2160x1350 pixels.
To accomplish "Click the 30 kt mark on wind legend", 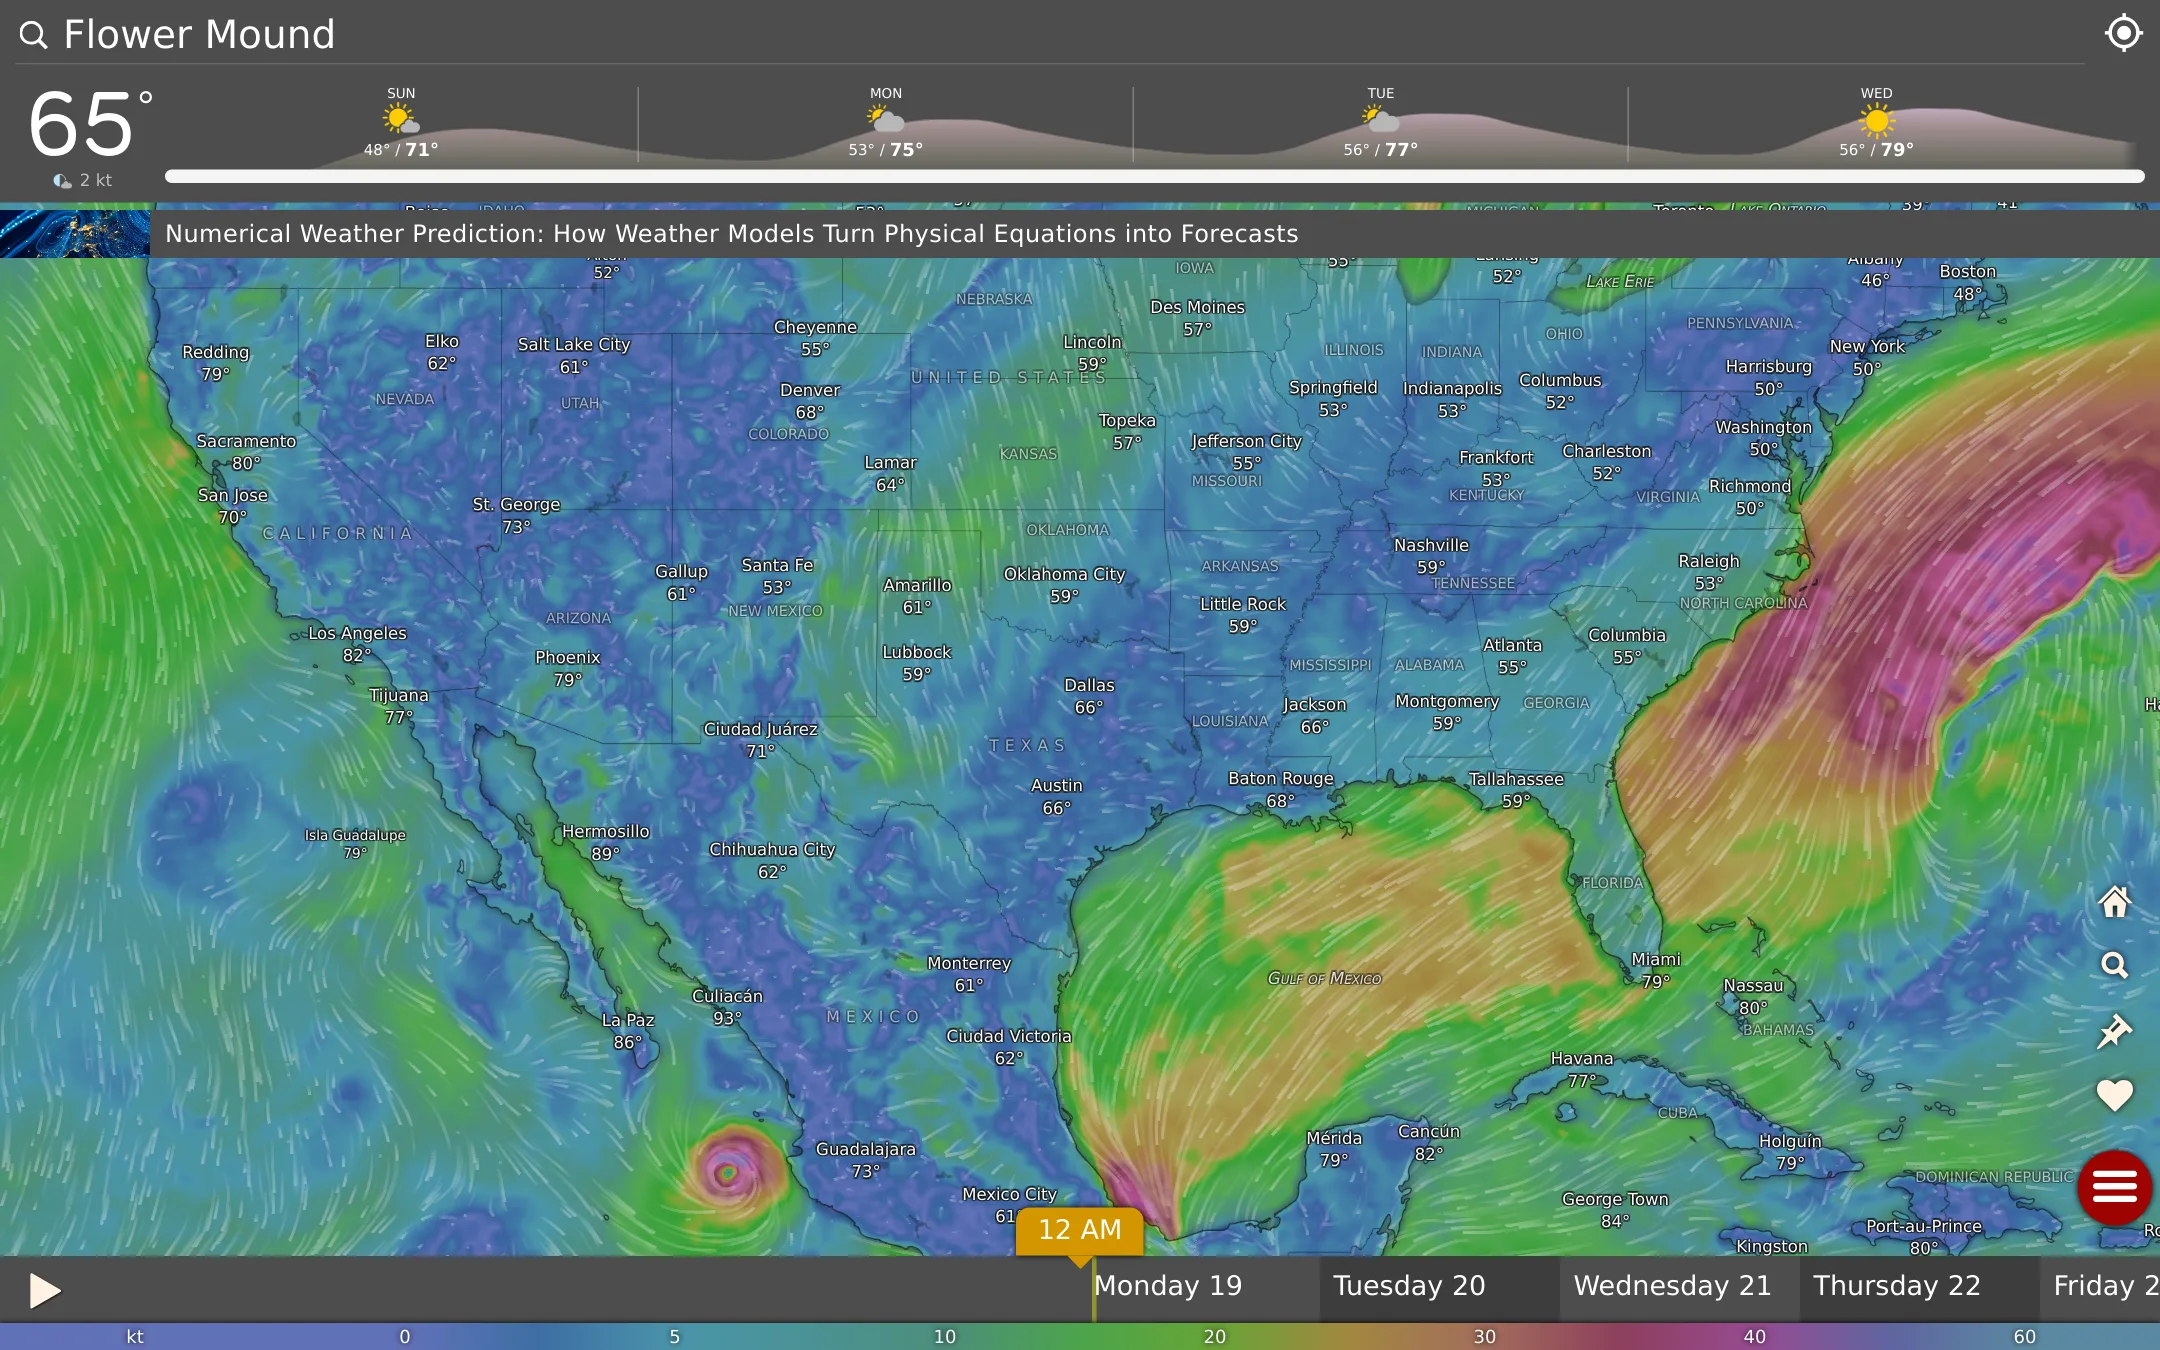I will [1484, 1336].
